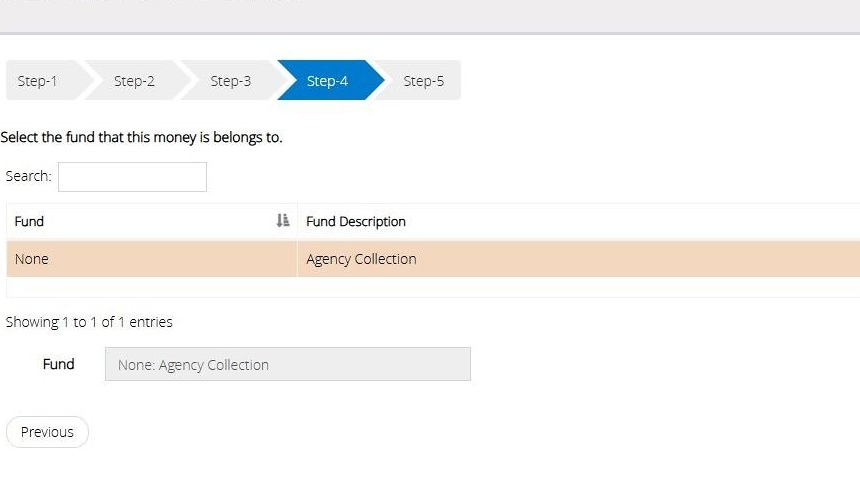Screen dimensions: 860x481
Task: Click the Fund label beside the field
Action: 58,364
